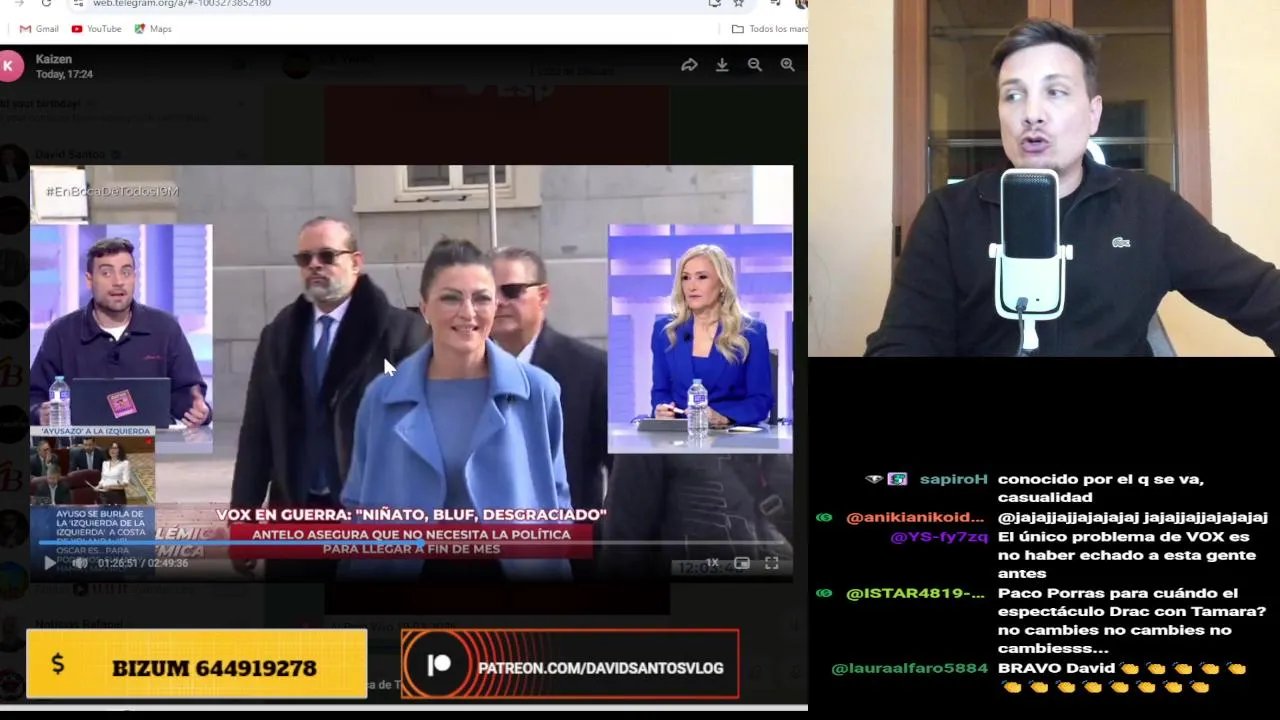Click the site info icon in address bar

coord(78,4)
